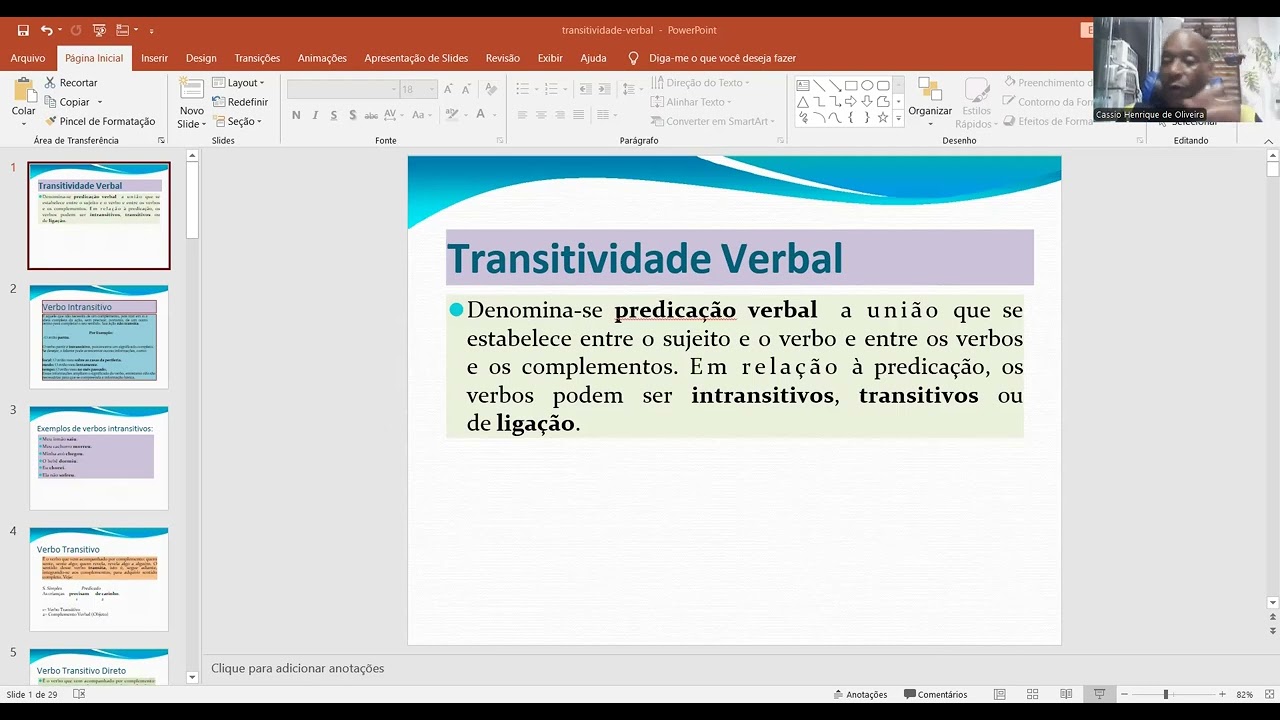Open the undo history dropdown arrow
1280x720 pixels.
tap(59, 31)
